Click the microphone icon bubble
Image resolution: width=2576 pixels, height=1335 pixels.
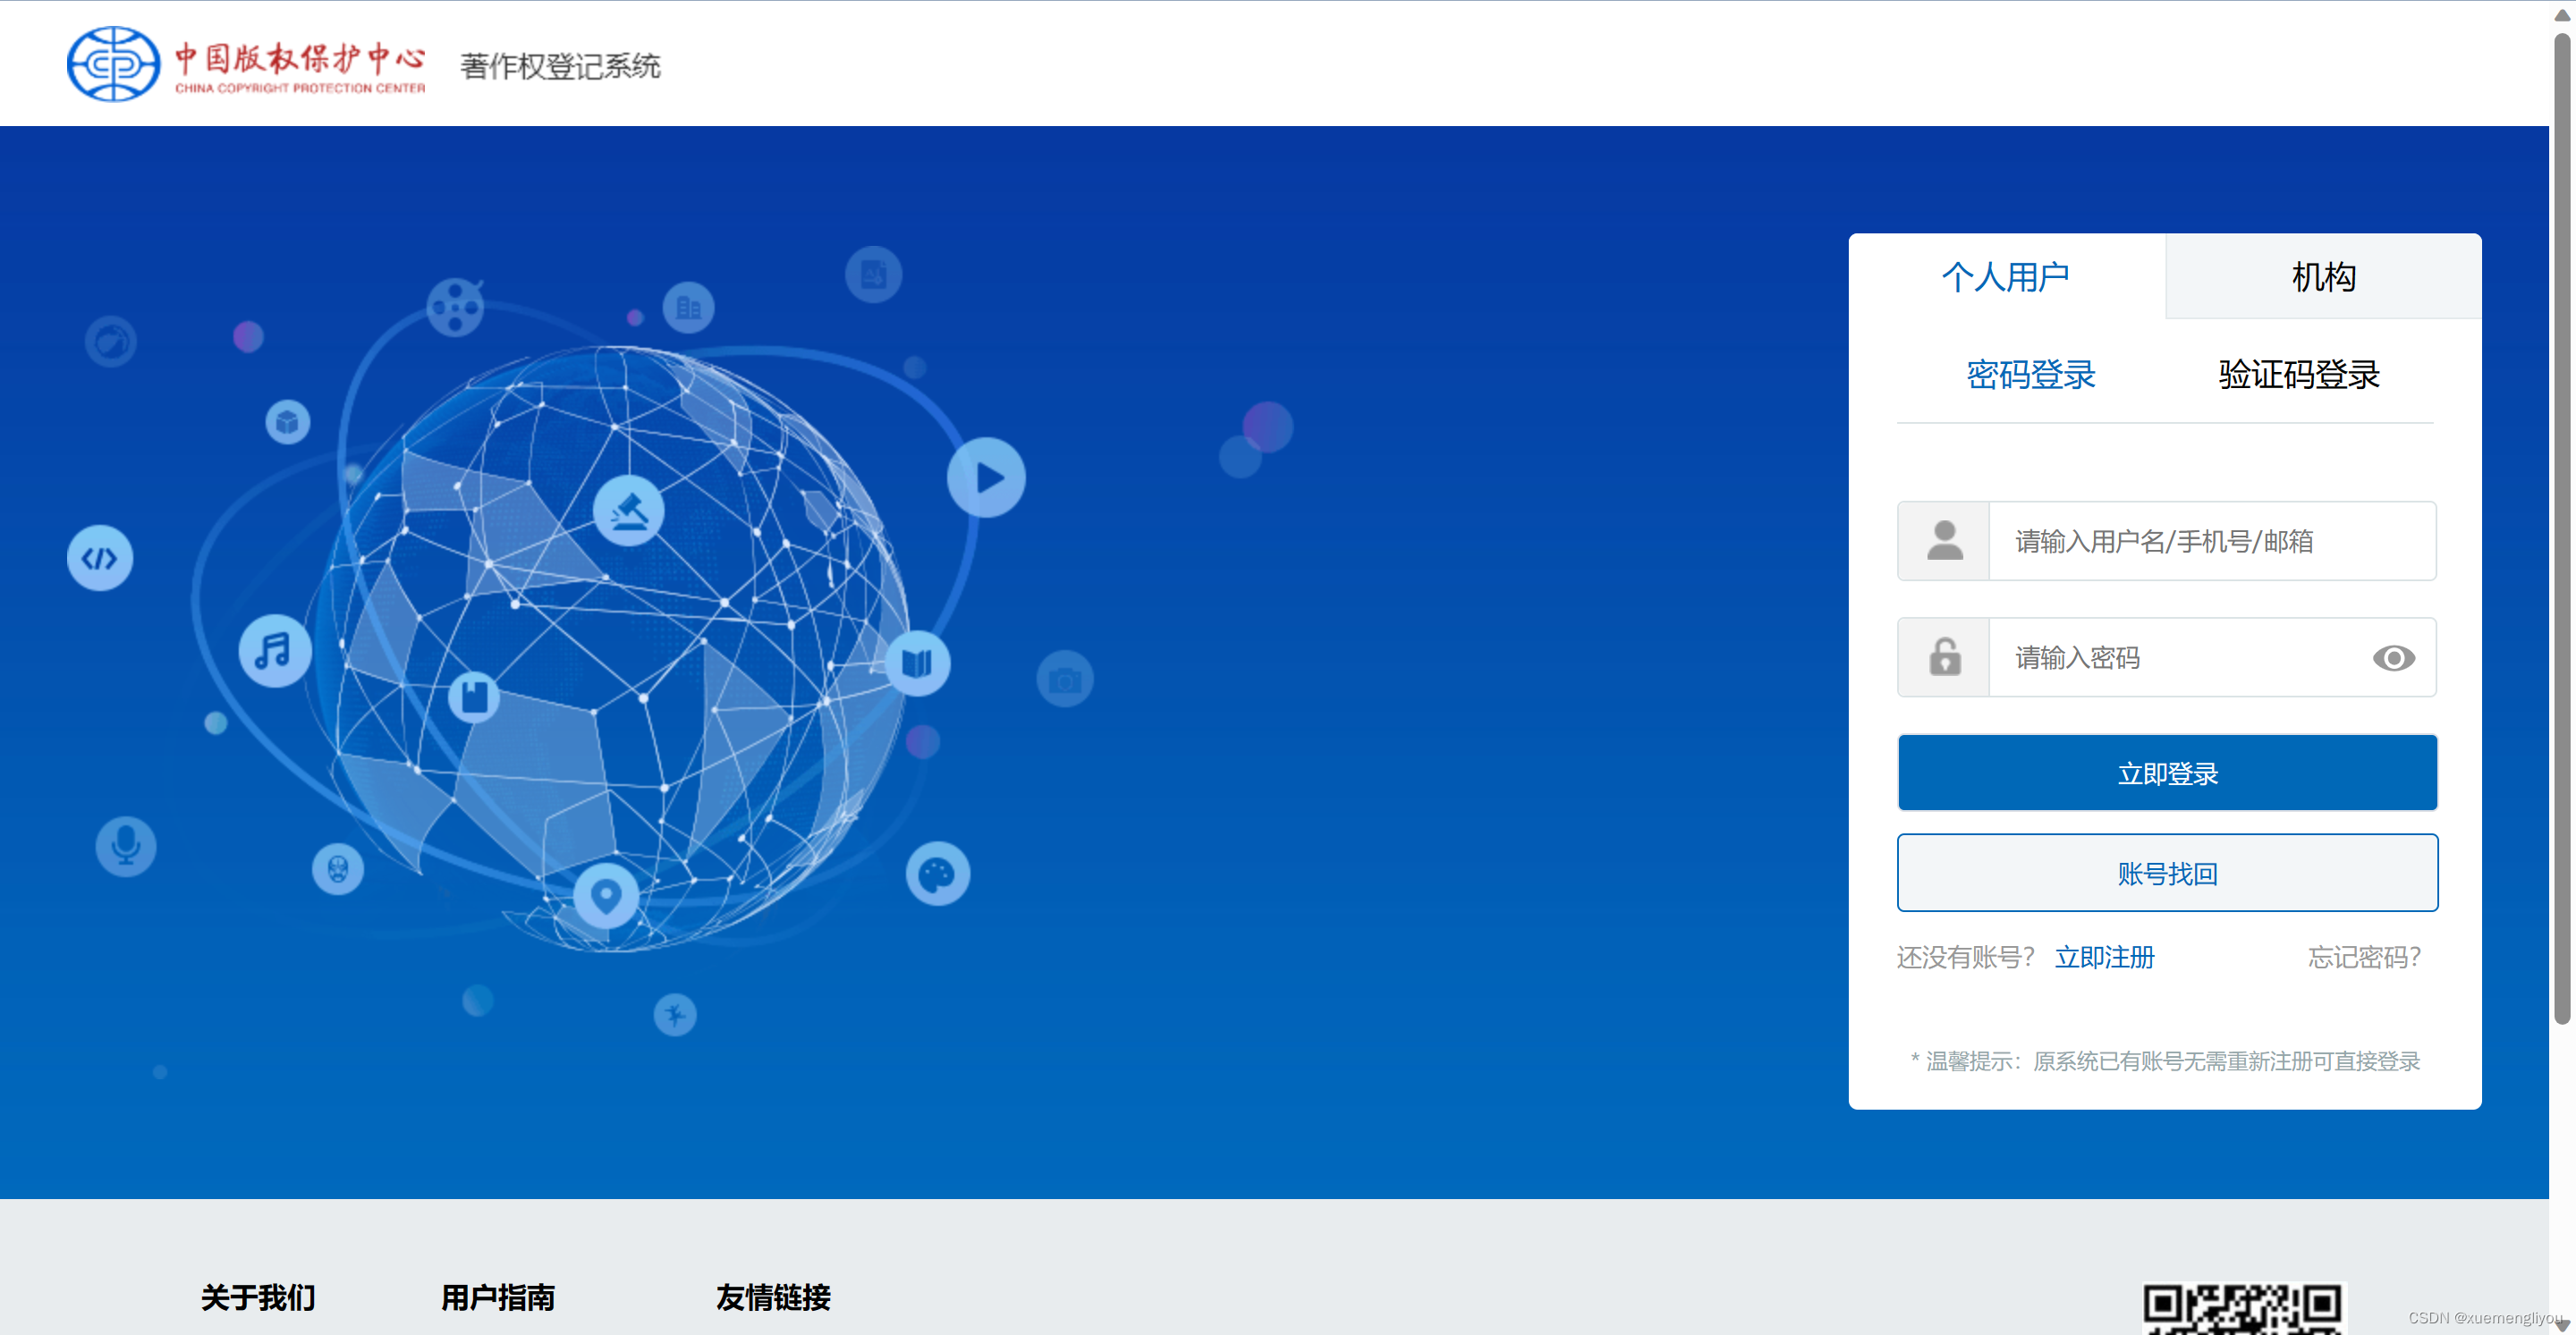[x=126, y=845]
